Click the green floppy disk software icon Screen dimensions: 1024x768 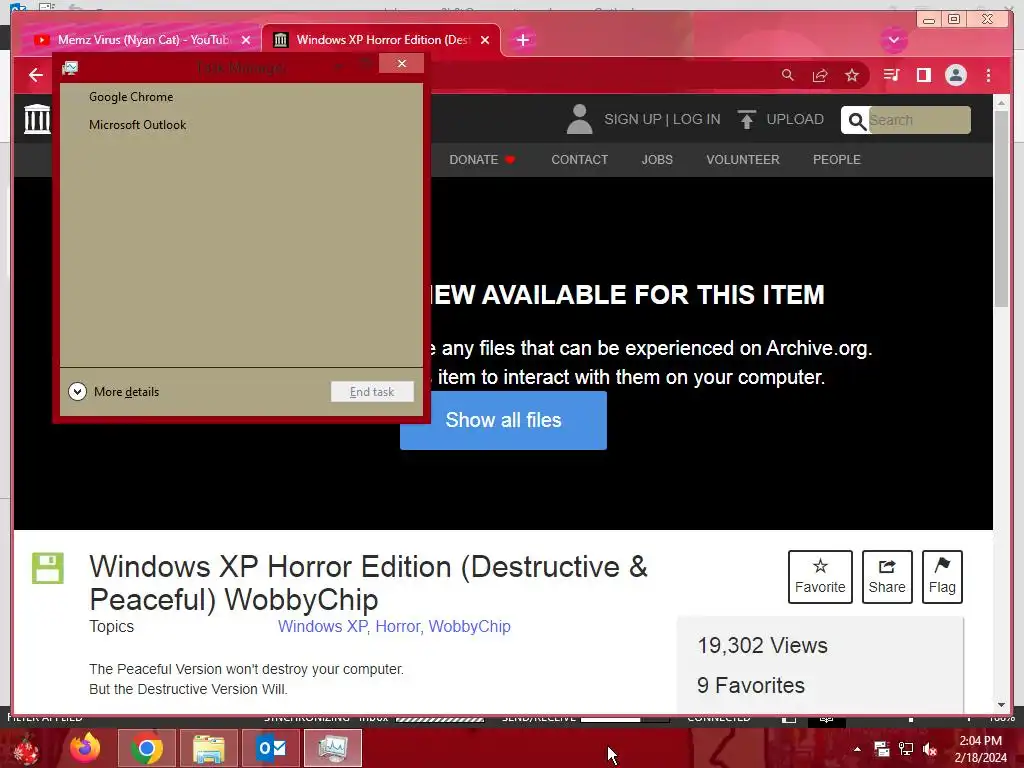tap(48, 568)
